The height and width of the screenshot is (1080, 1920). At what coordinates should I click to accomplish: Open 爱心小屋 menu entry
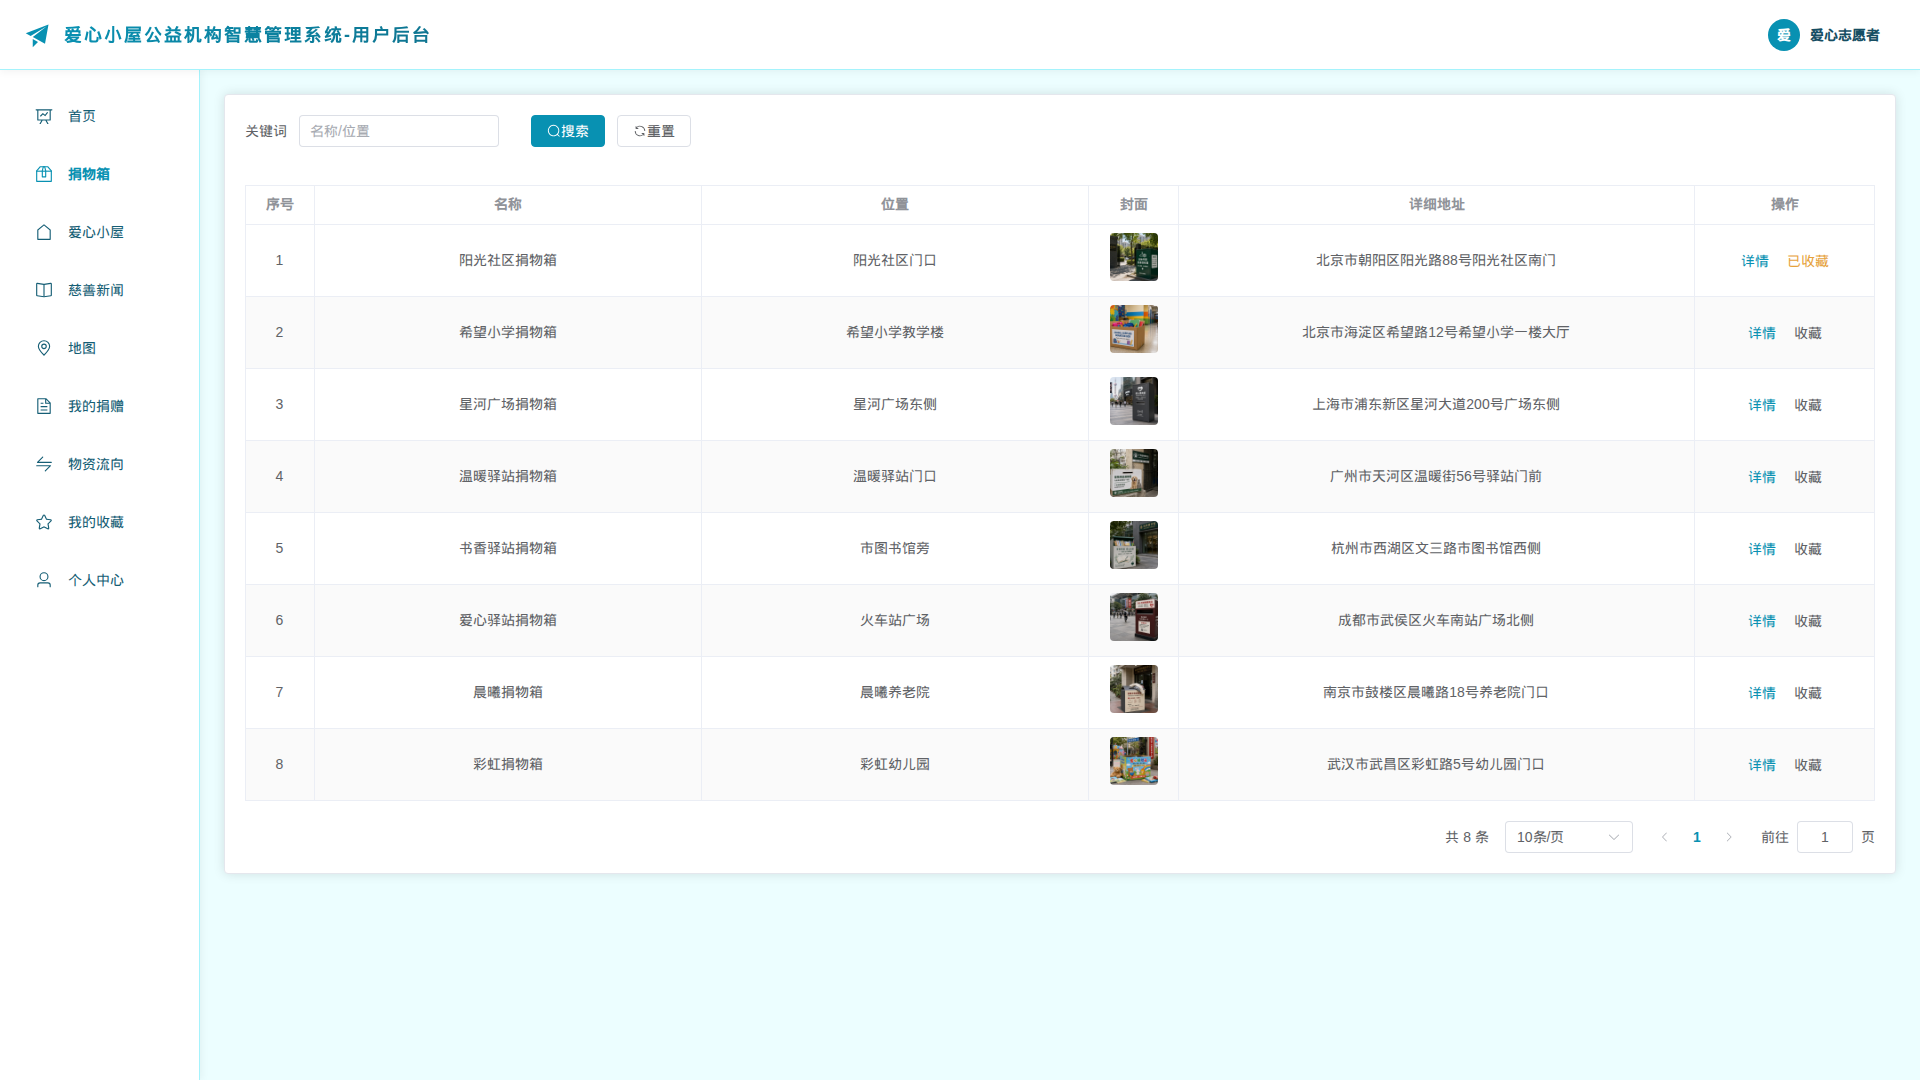99,232
